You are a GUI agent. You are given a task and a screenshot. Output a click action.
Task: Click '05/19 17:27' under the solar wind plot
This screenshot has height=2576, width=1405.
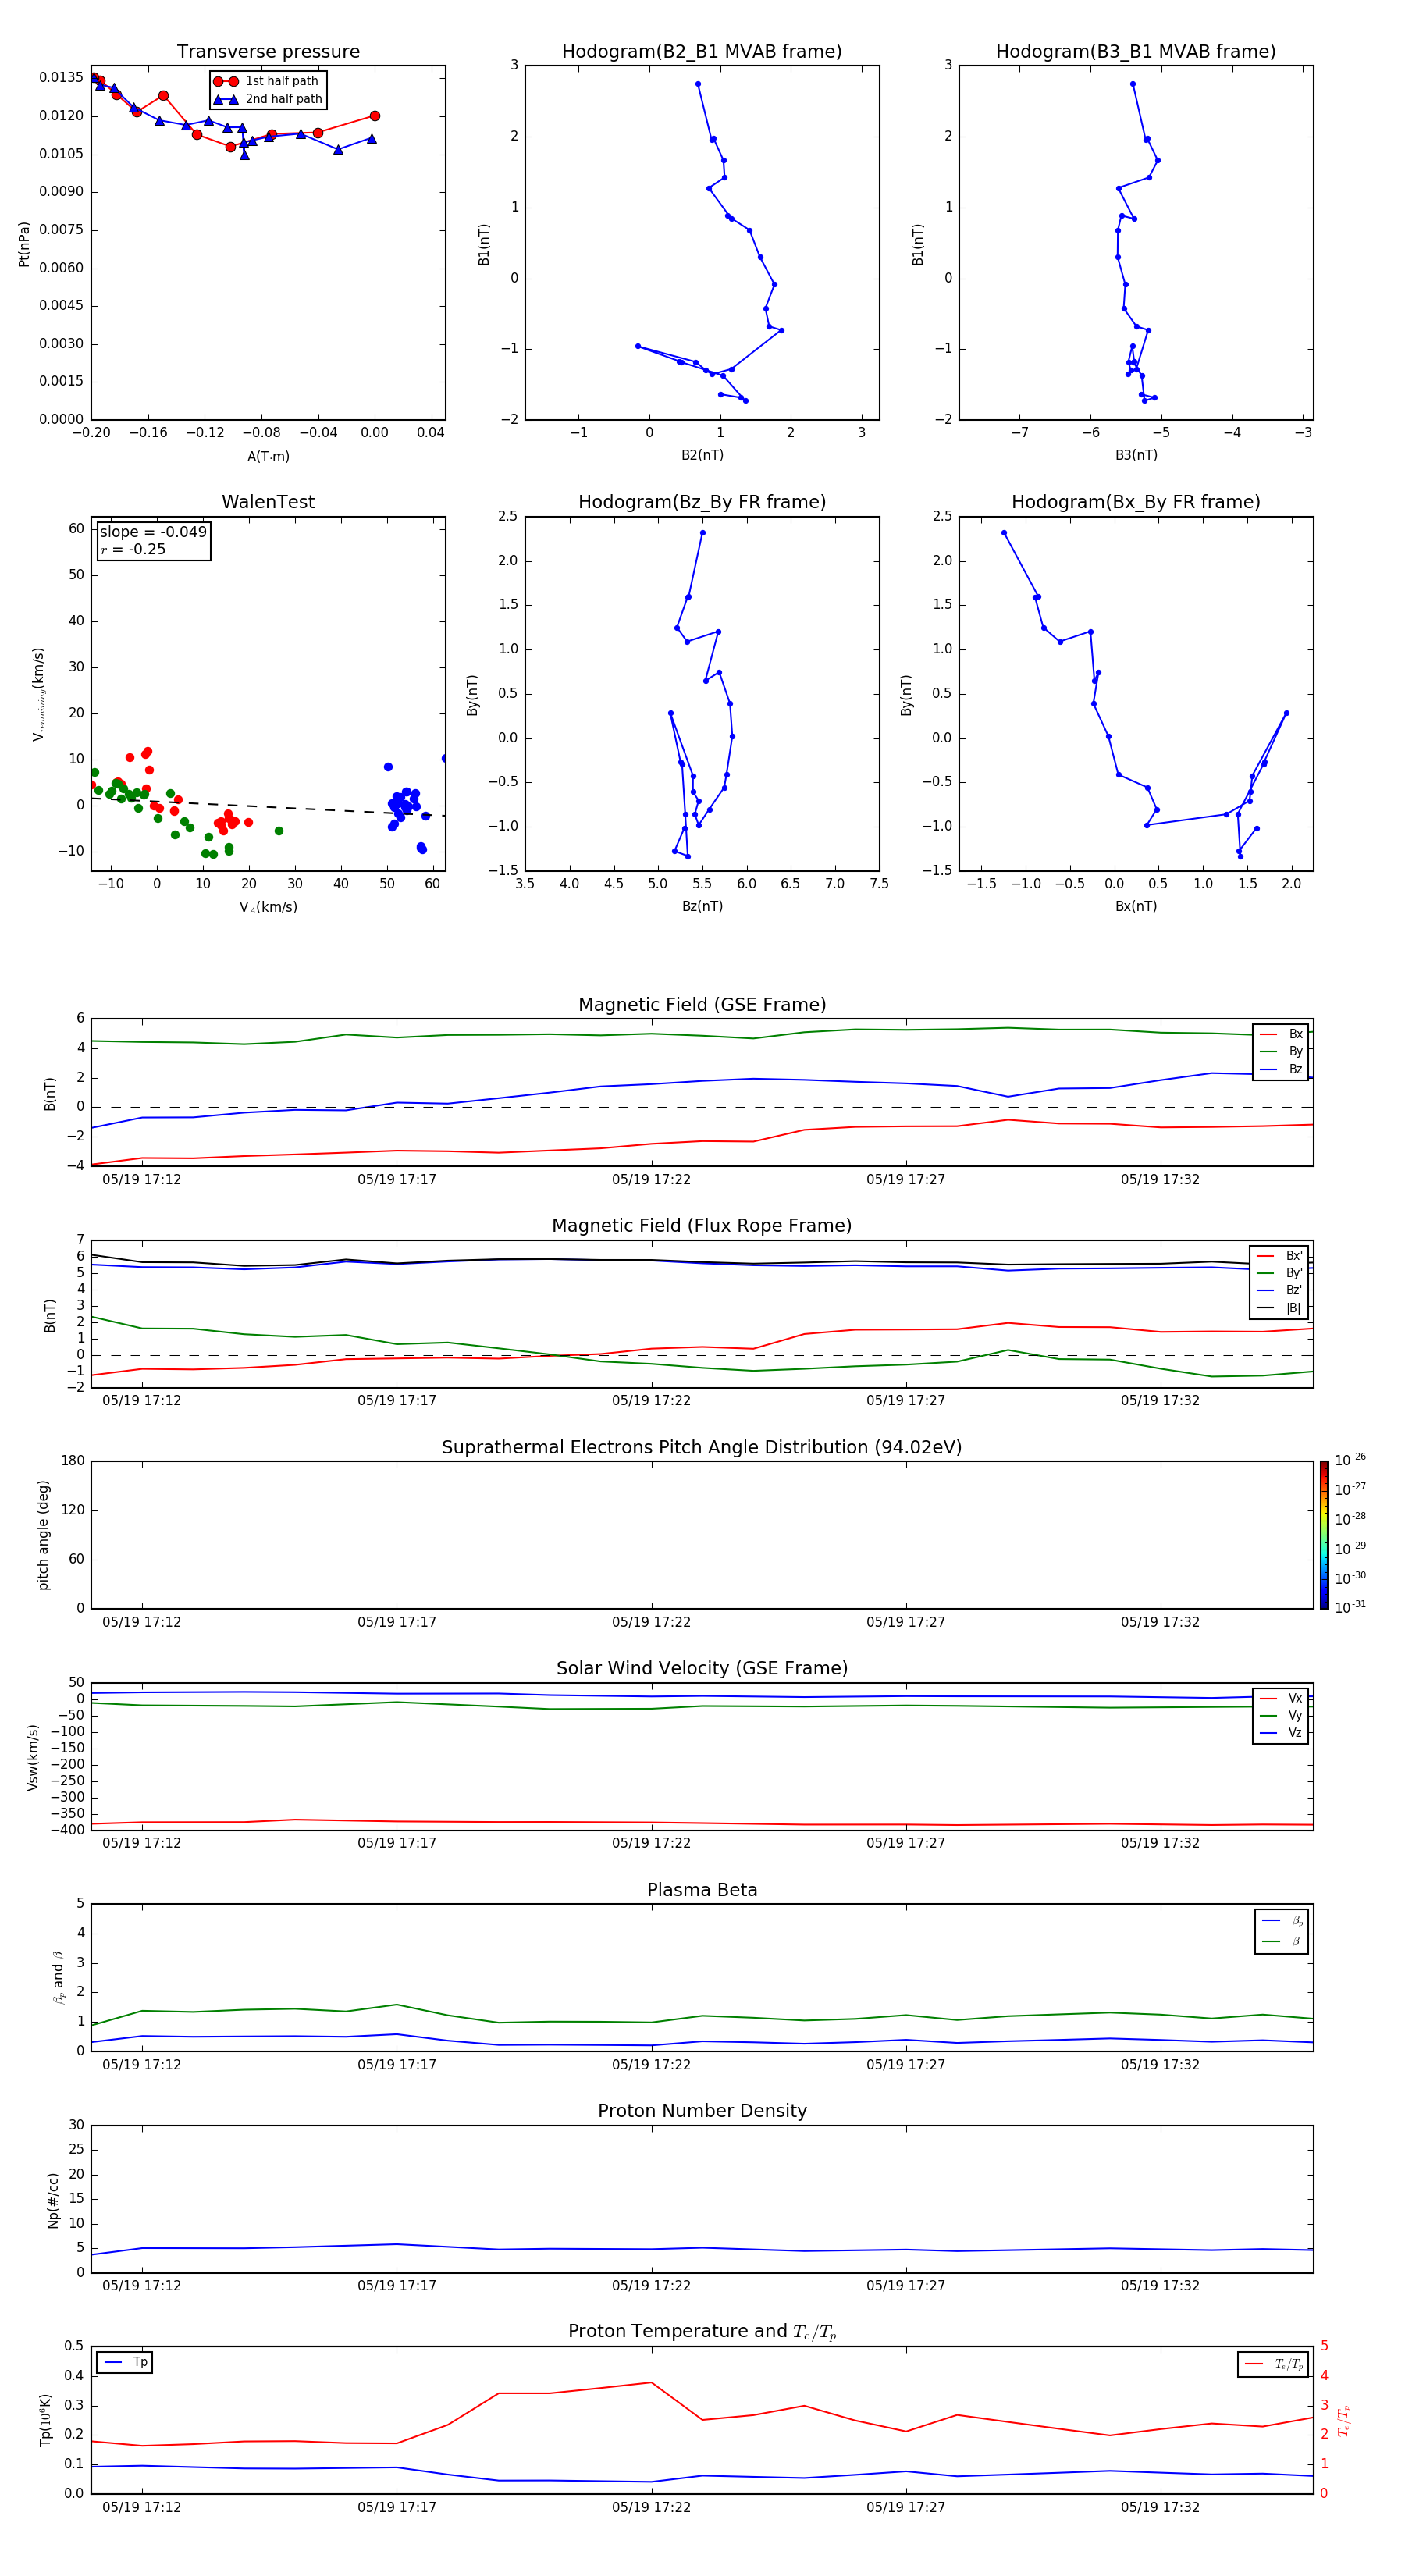click(906, 1843)
